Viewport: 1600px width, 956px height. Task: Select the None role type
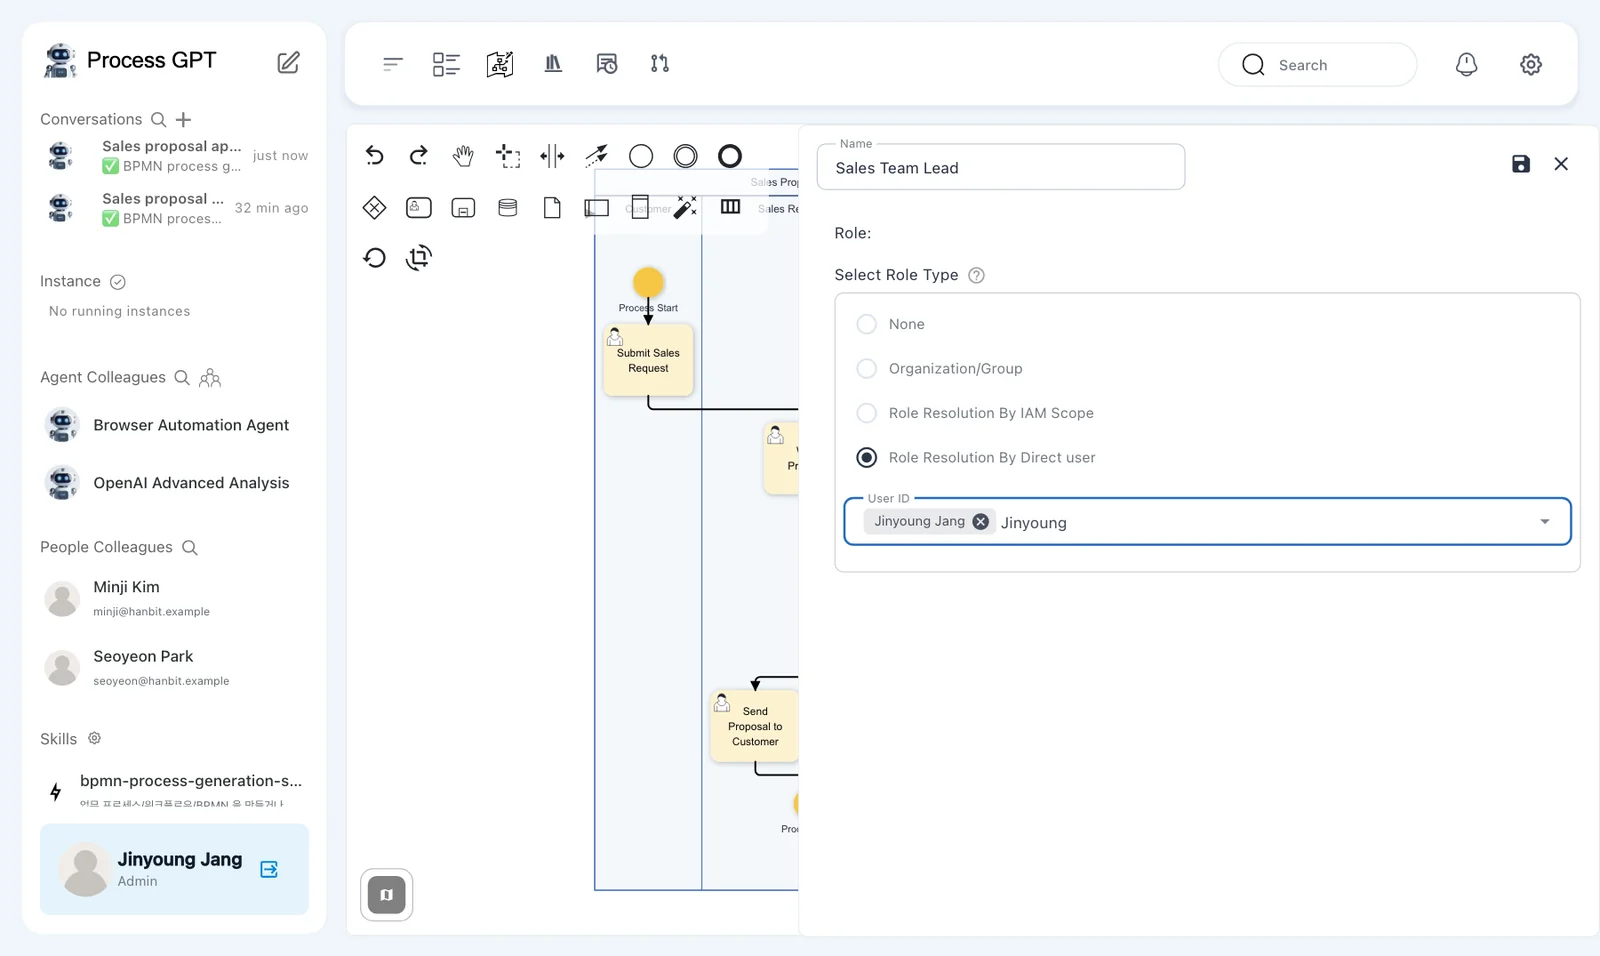click(867, 324)
